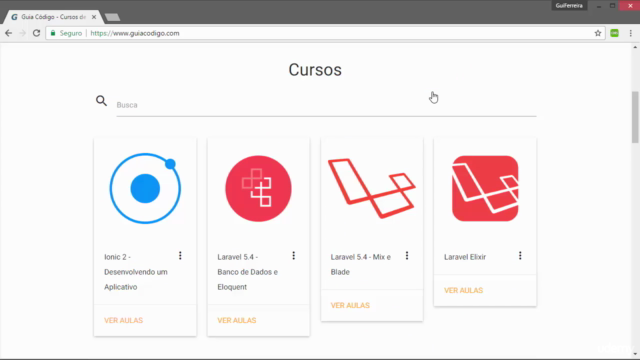Screen dimensions: 640x360
Task: Maximize the browser window
Action: point(613,6)
